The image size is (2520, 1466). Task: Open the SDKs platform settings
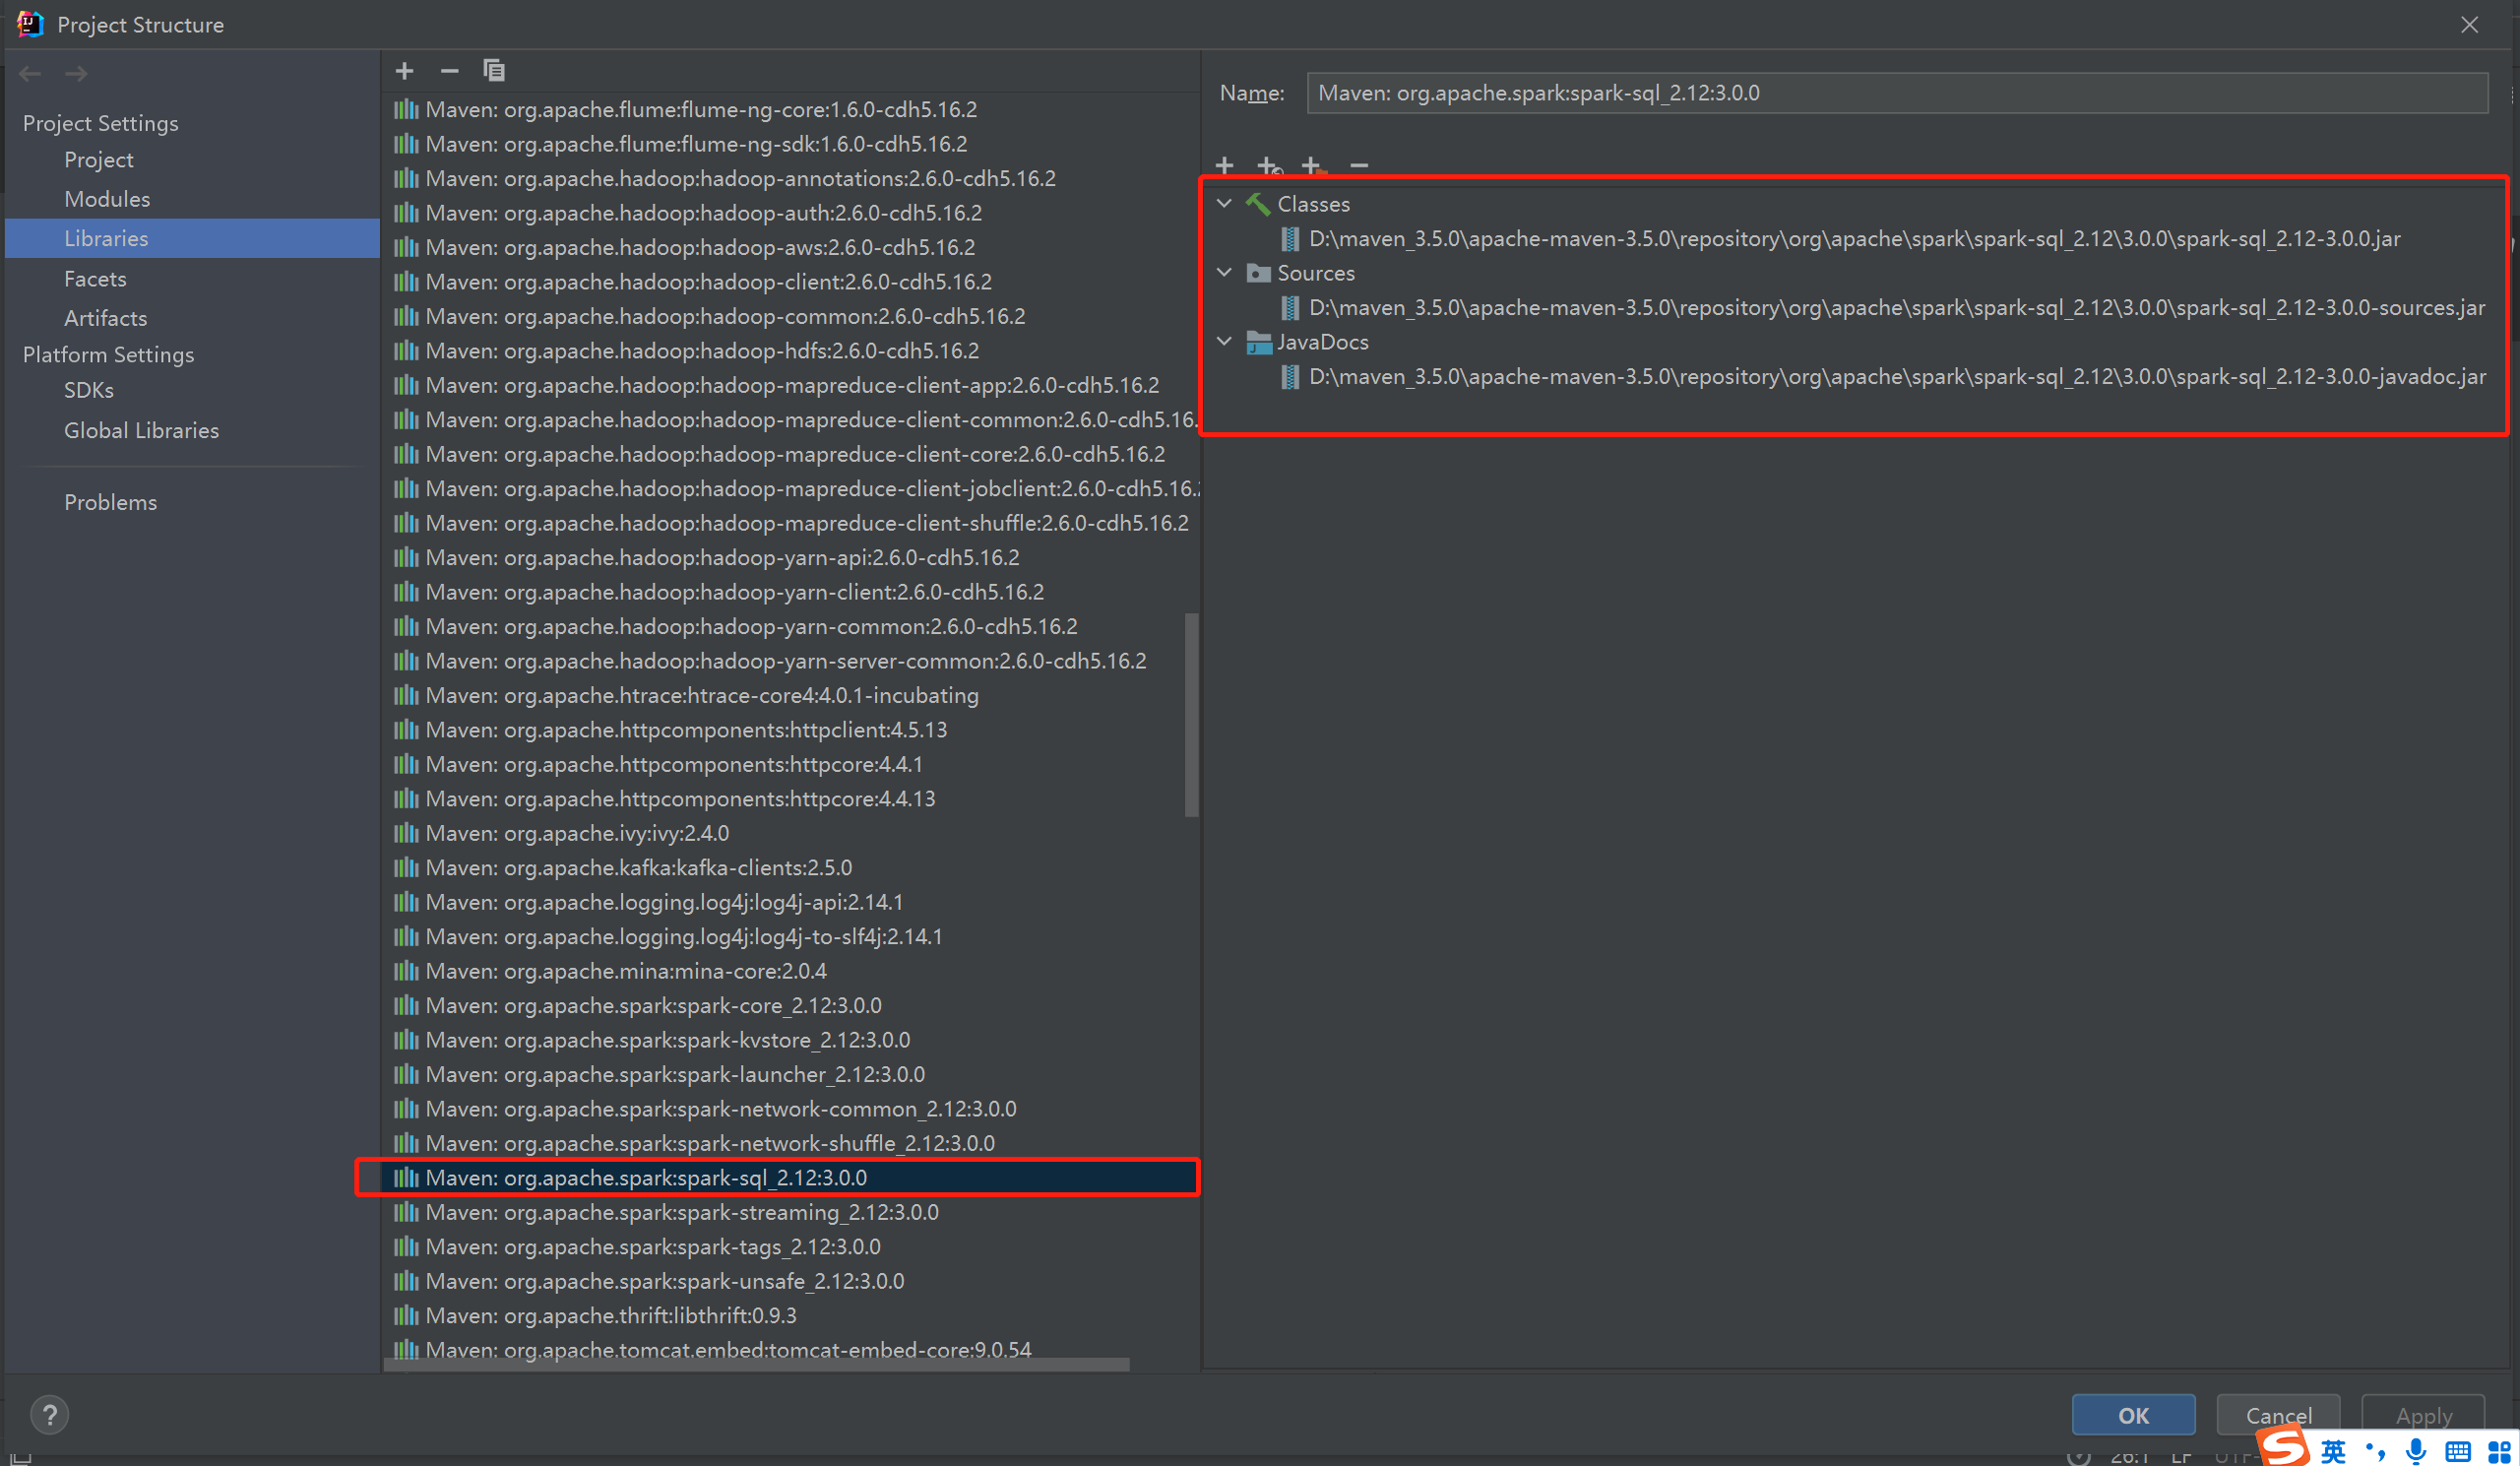pyautogui.click(x=88, y=391)
